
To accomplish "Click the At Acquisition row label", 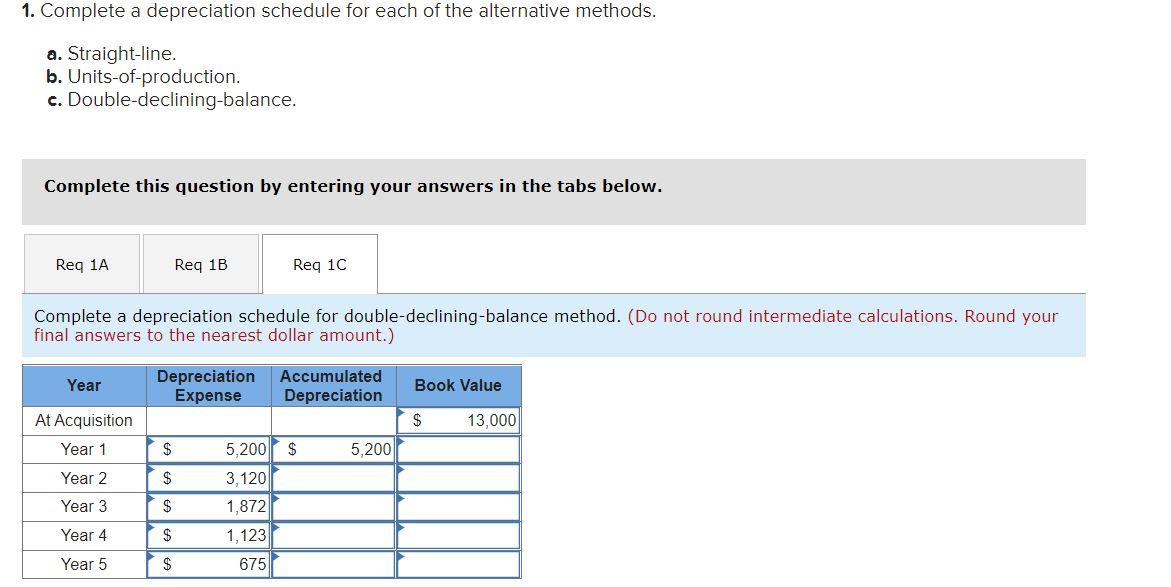I will click(x=83, y=420).
